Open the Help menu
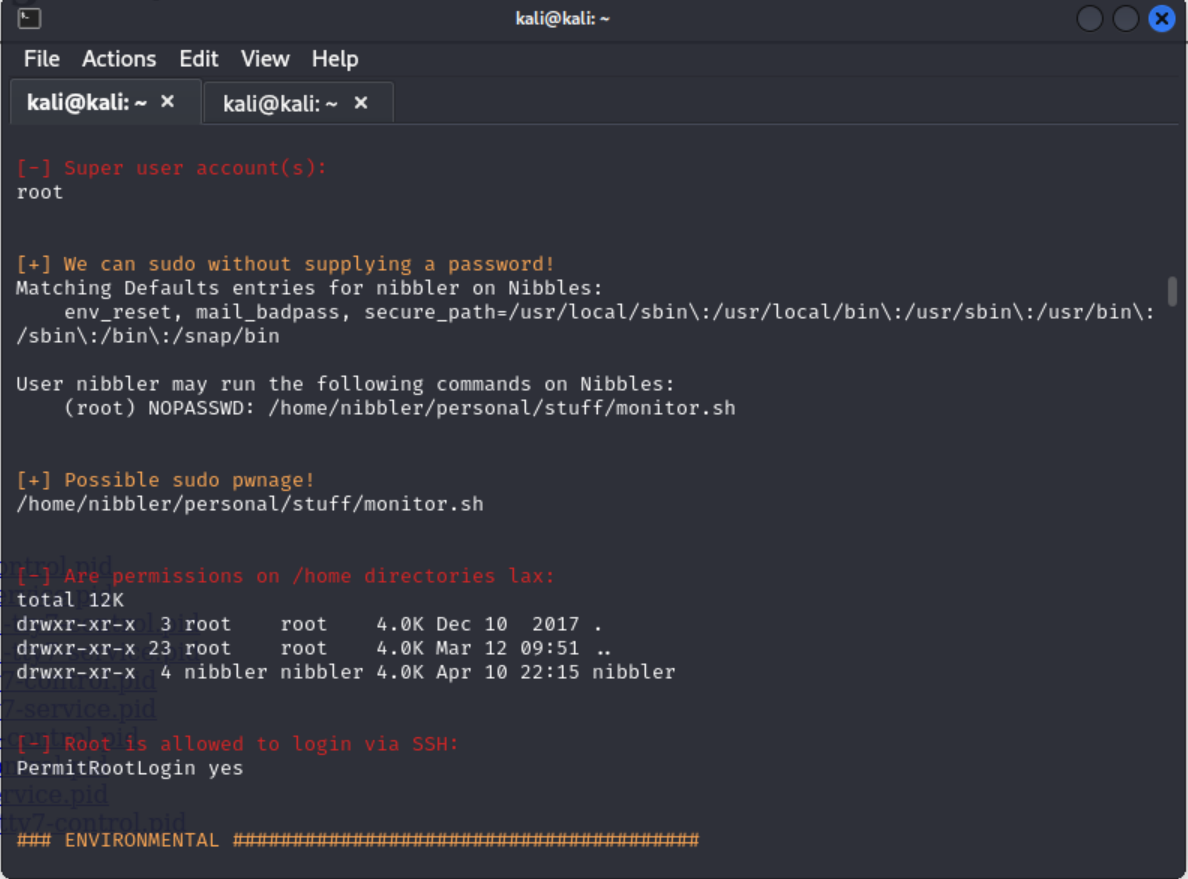This screenshot has width=1188, height=879. click(x=335, y=59)
